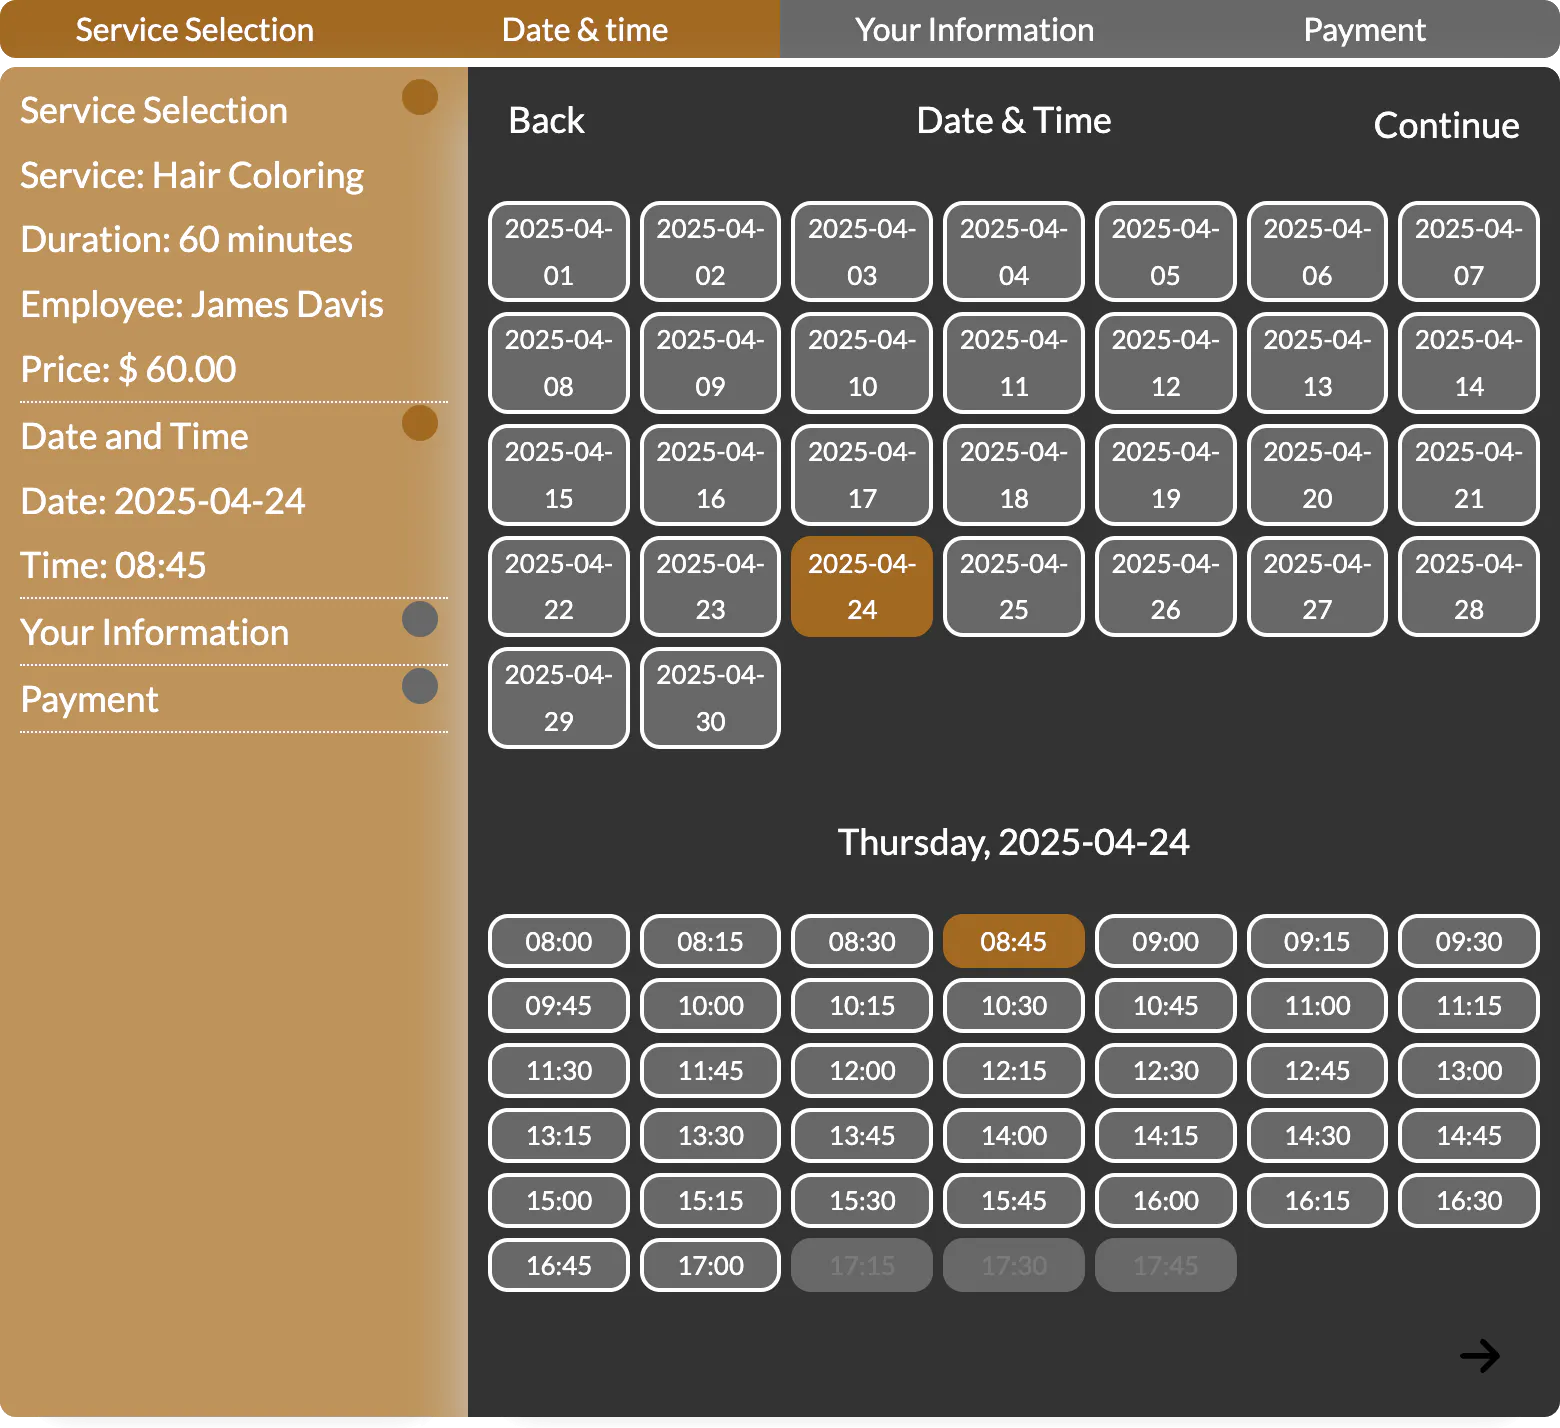The width and height of the screenshot is (1560, 1428).
Task: Pick the 12:30 time slot
Action: (x=1166, y=1071)
